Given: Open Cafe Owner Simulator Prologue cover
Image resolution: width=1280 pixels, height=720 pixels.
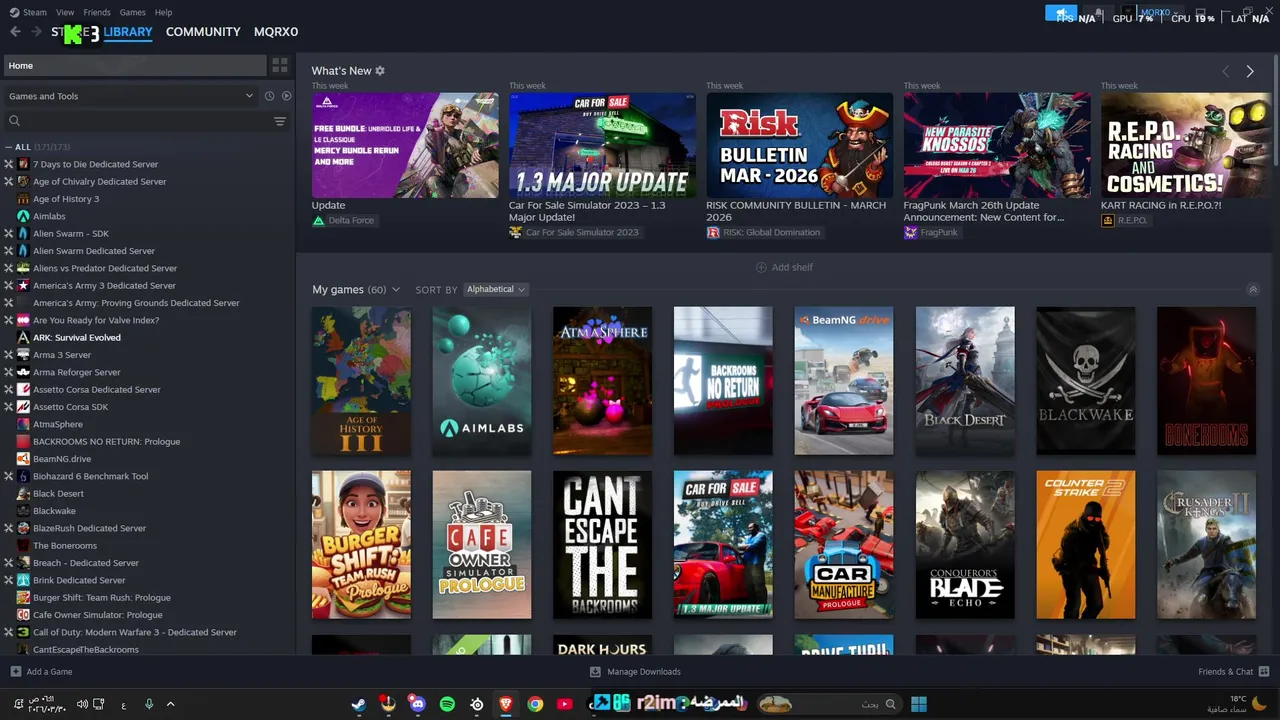Looking at the screenshot, I should [x=482, y=545].
